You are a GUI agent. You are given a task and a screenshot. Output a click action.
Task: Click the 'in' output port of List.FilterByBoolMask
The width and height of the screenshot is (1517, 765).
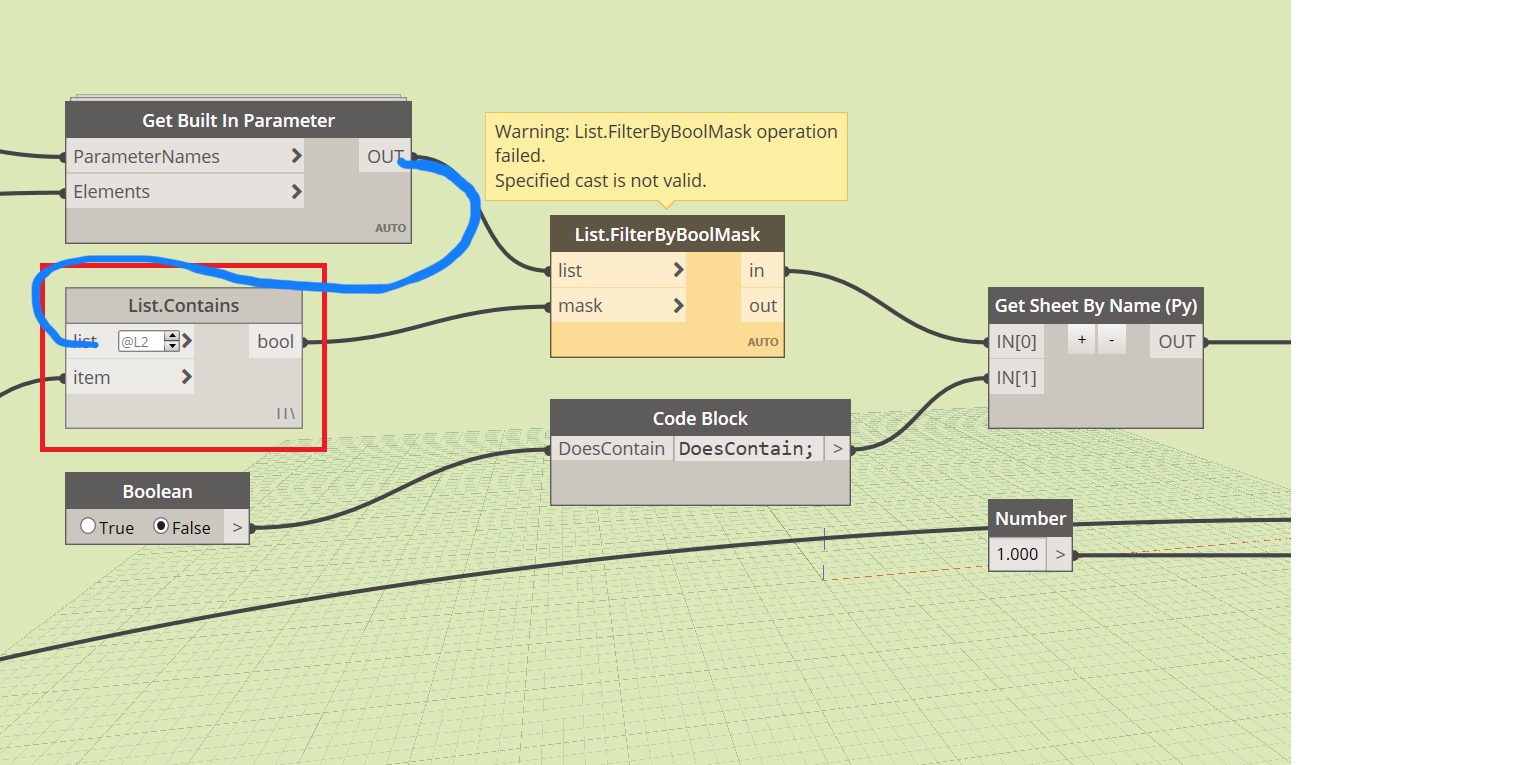[x=762, y=270]
